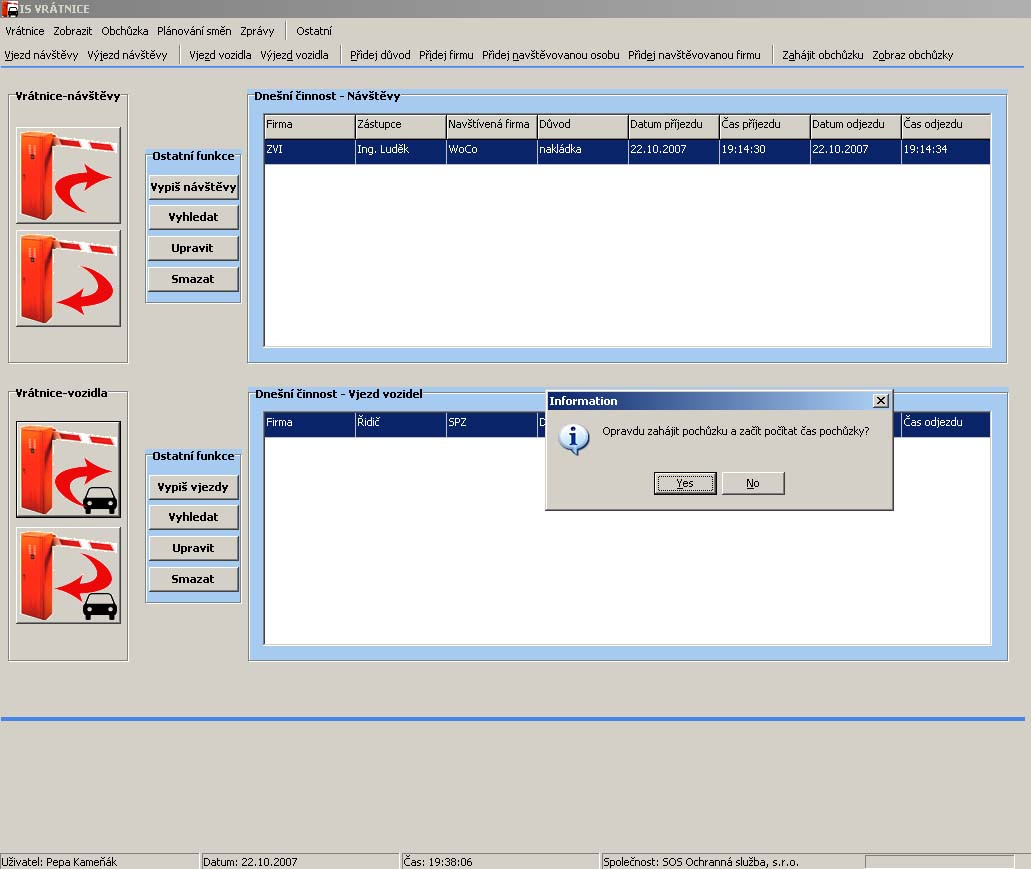Select Vjezd vozidla toolbar item
This screenshot has height=869, width=1031.
[220, 55]
